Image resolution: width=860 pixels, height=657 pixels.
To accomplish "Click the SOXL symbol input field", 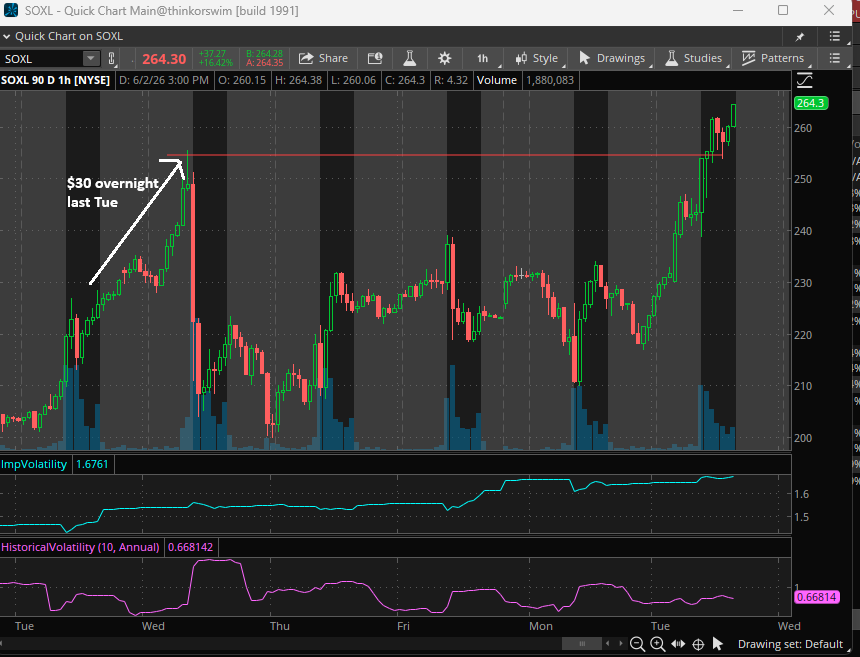I will tap(43, 59).
